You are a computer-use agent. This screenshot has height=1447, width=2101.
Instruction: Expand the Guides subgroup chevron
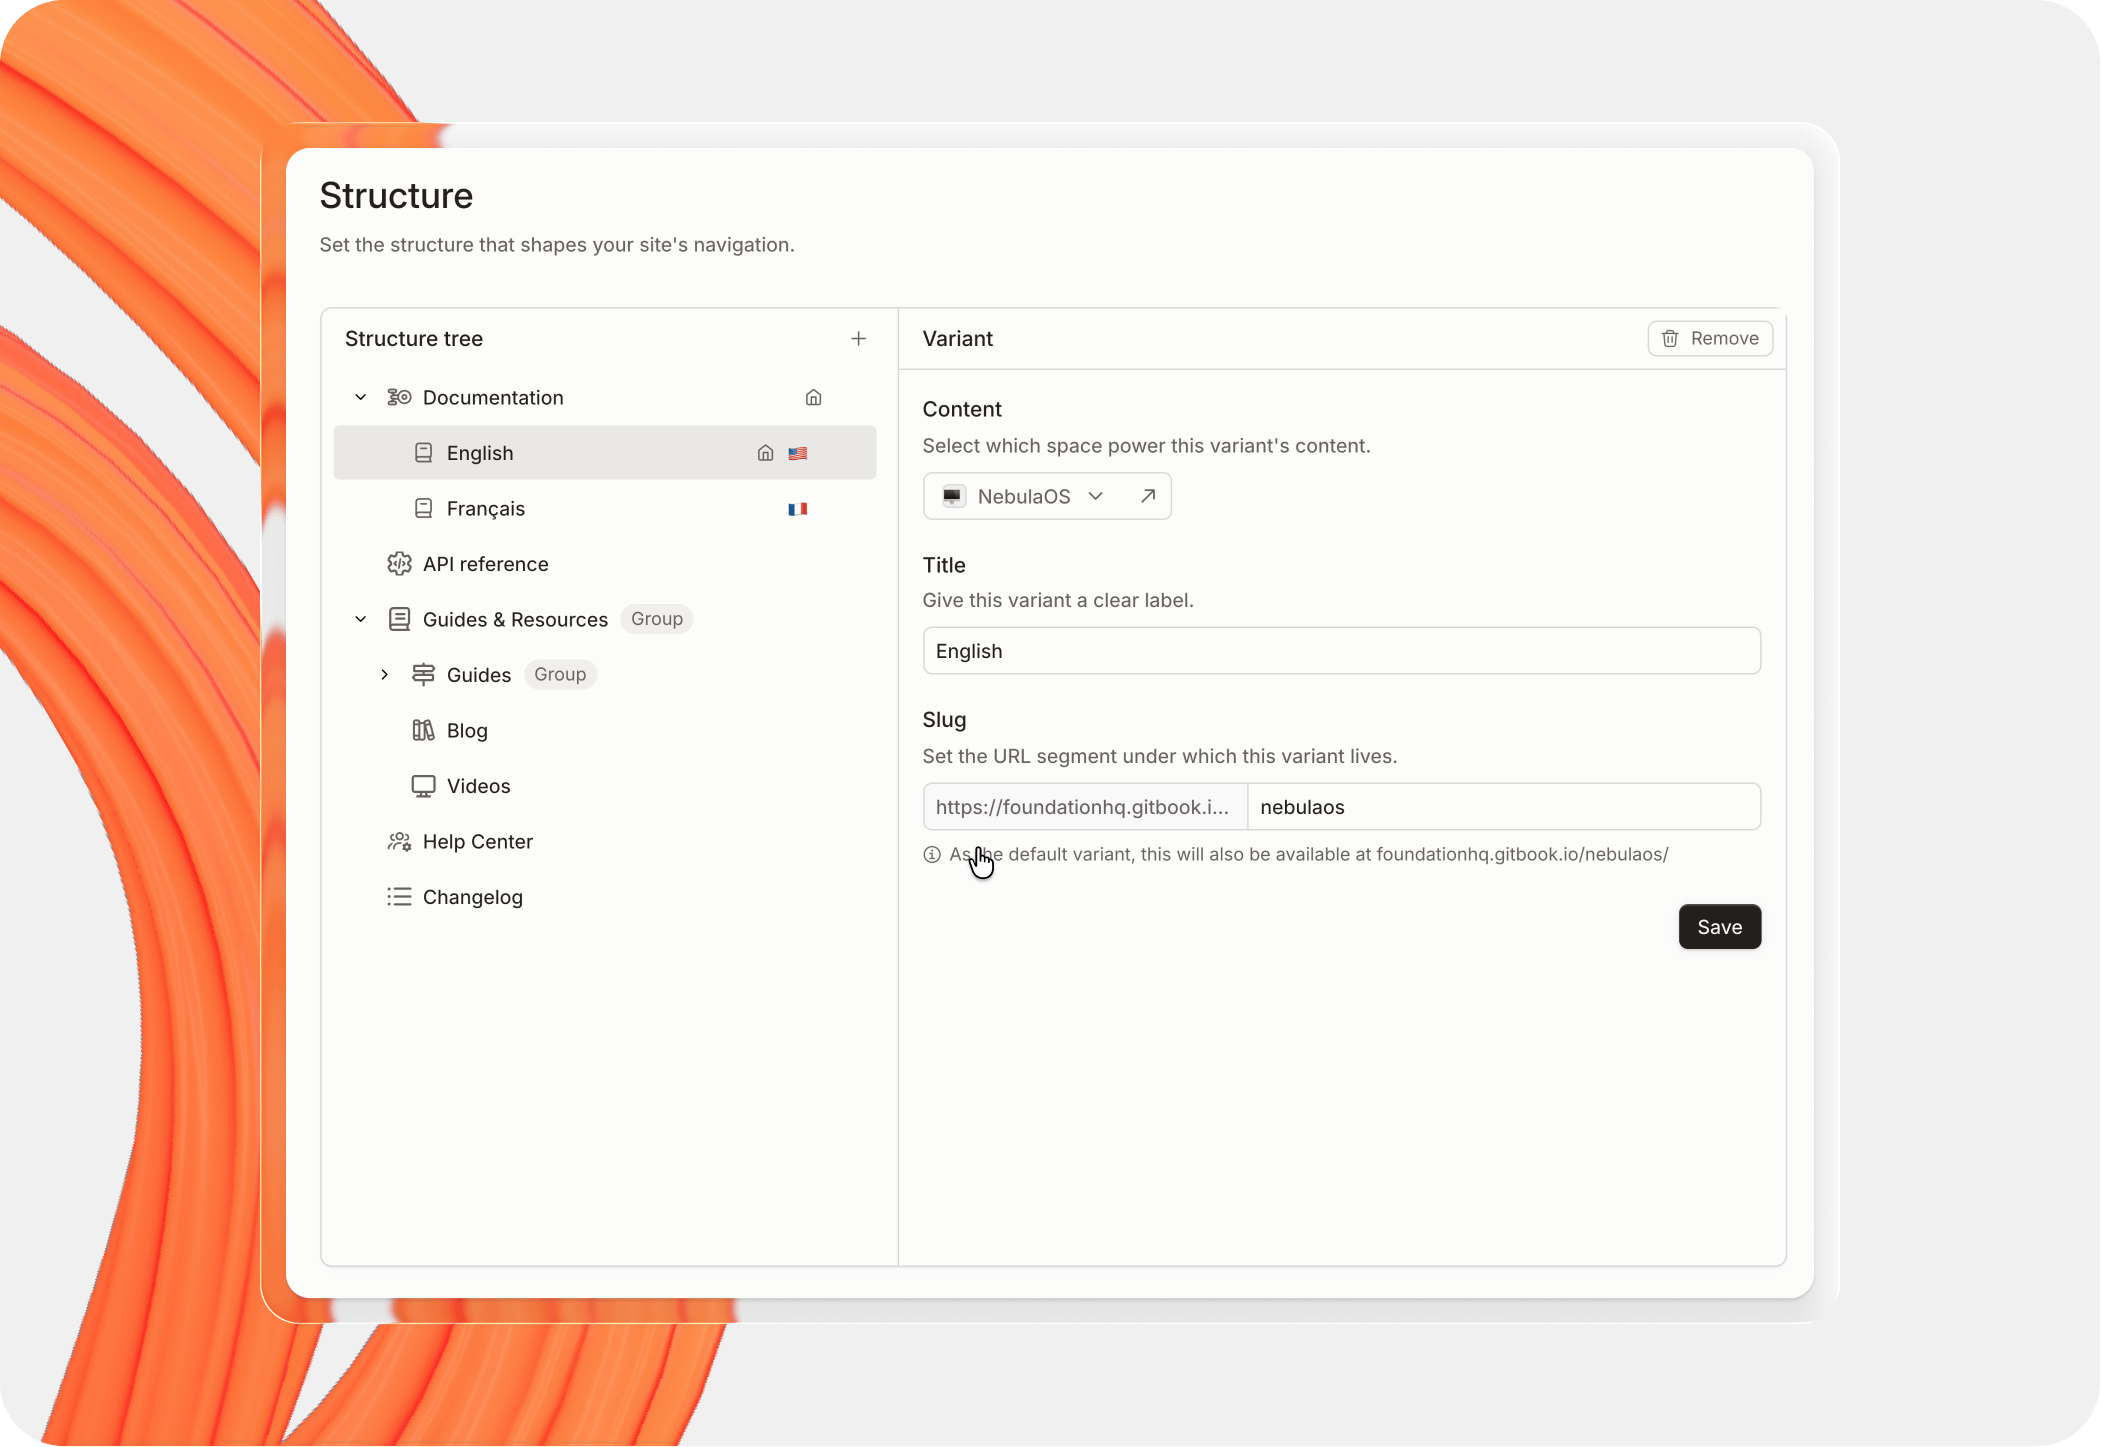tap(385, 675)
